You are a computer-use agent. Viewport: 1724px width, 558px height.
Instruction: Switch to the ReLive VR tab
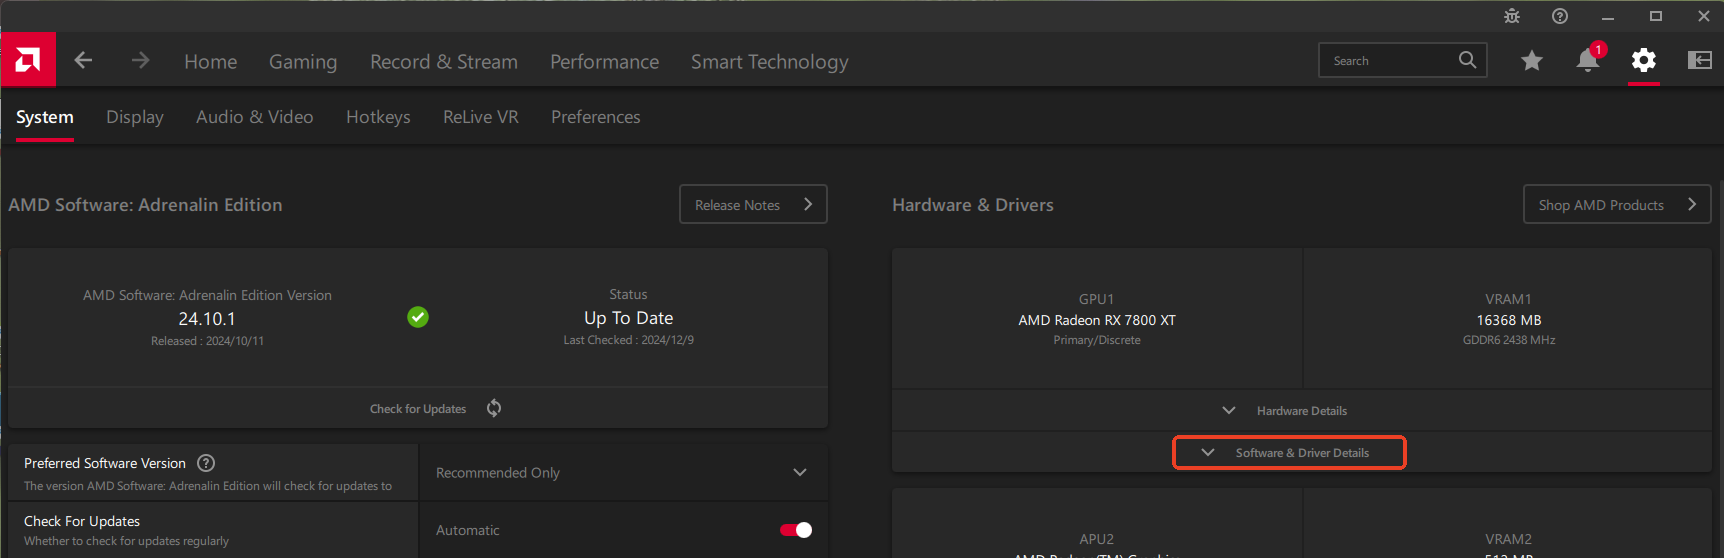point(481,117)
